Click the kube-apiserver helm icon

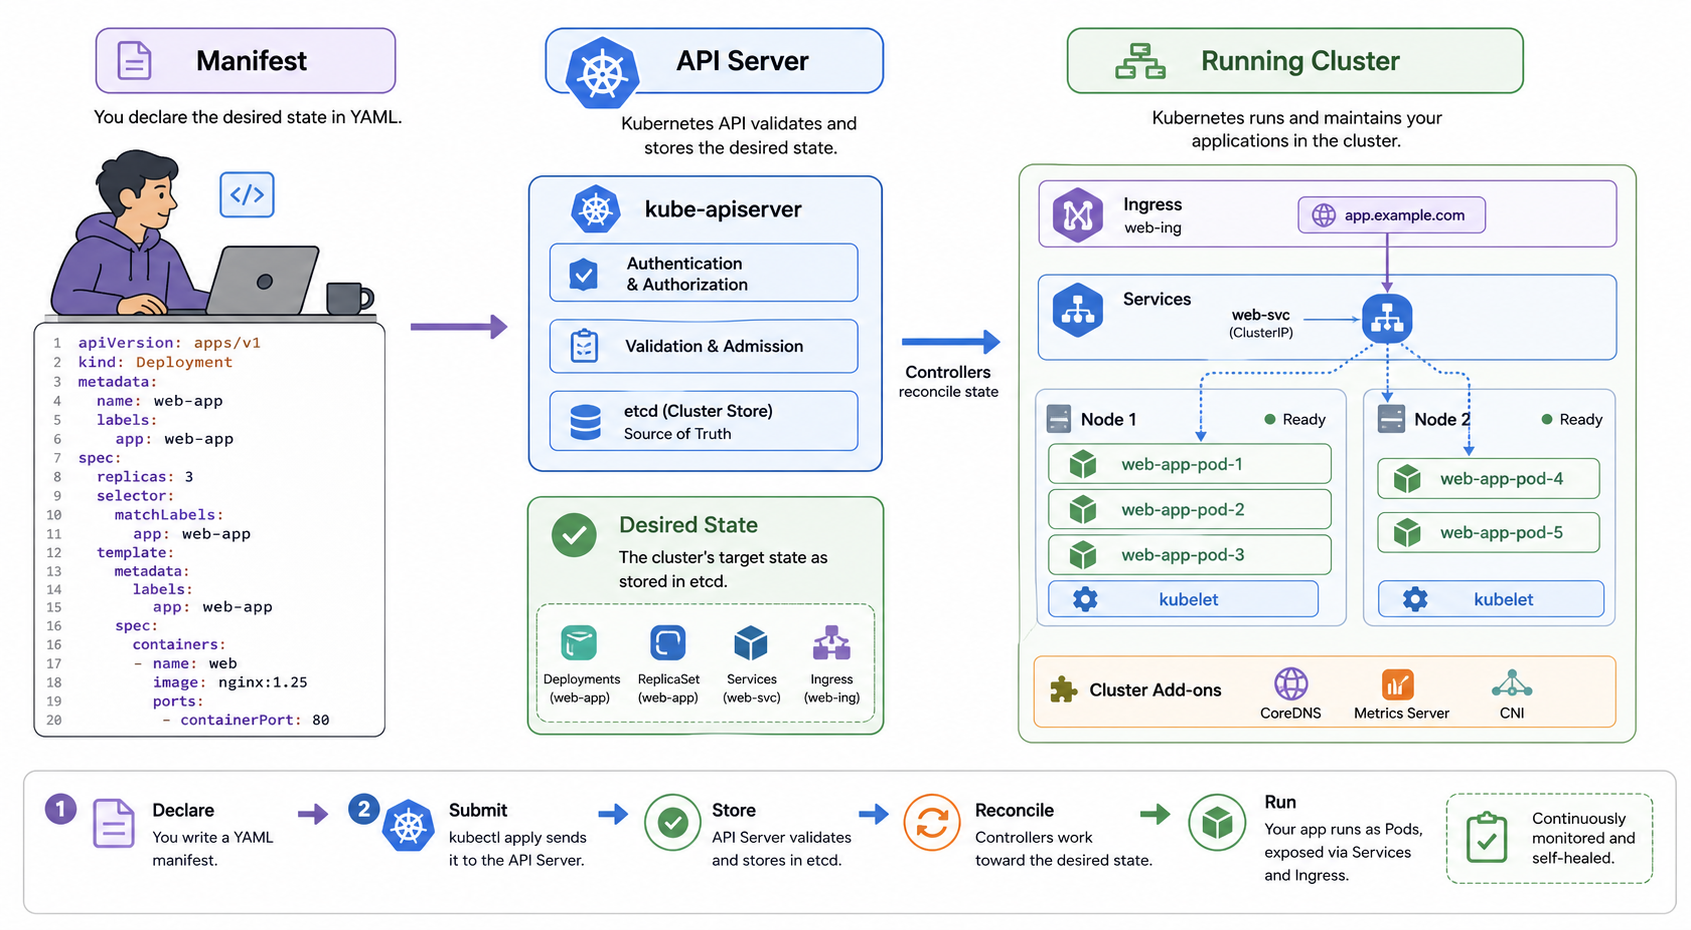point(596,209)
